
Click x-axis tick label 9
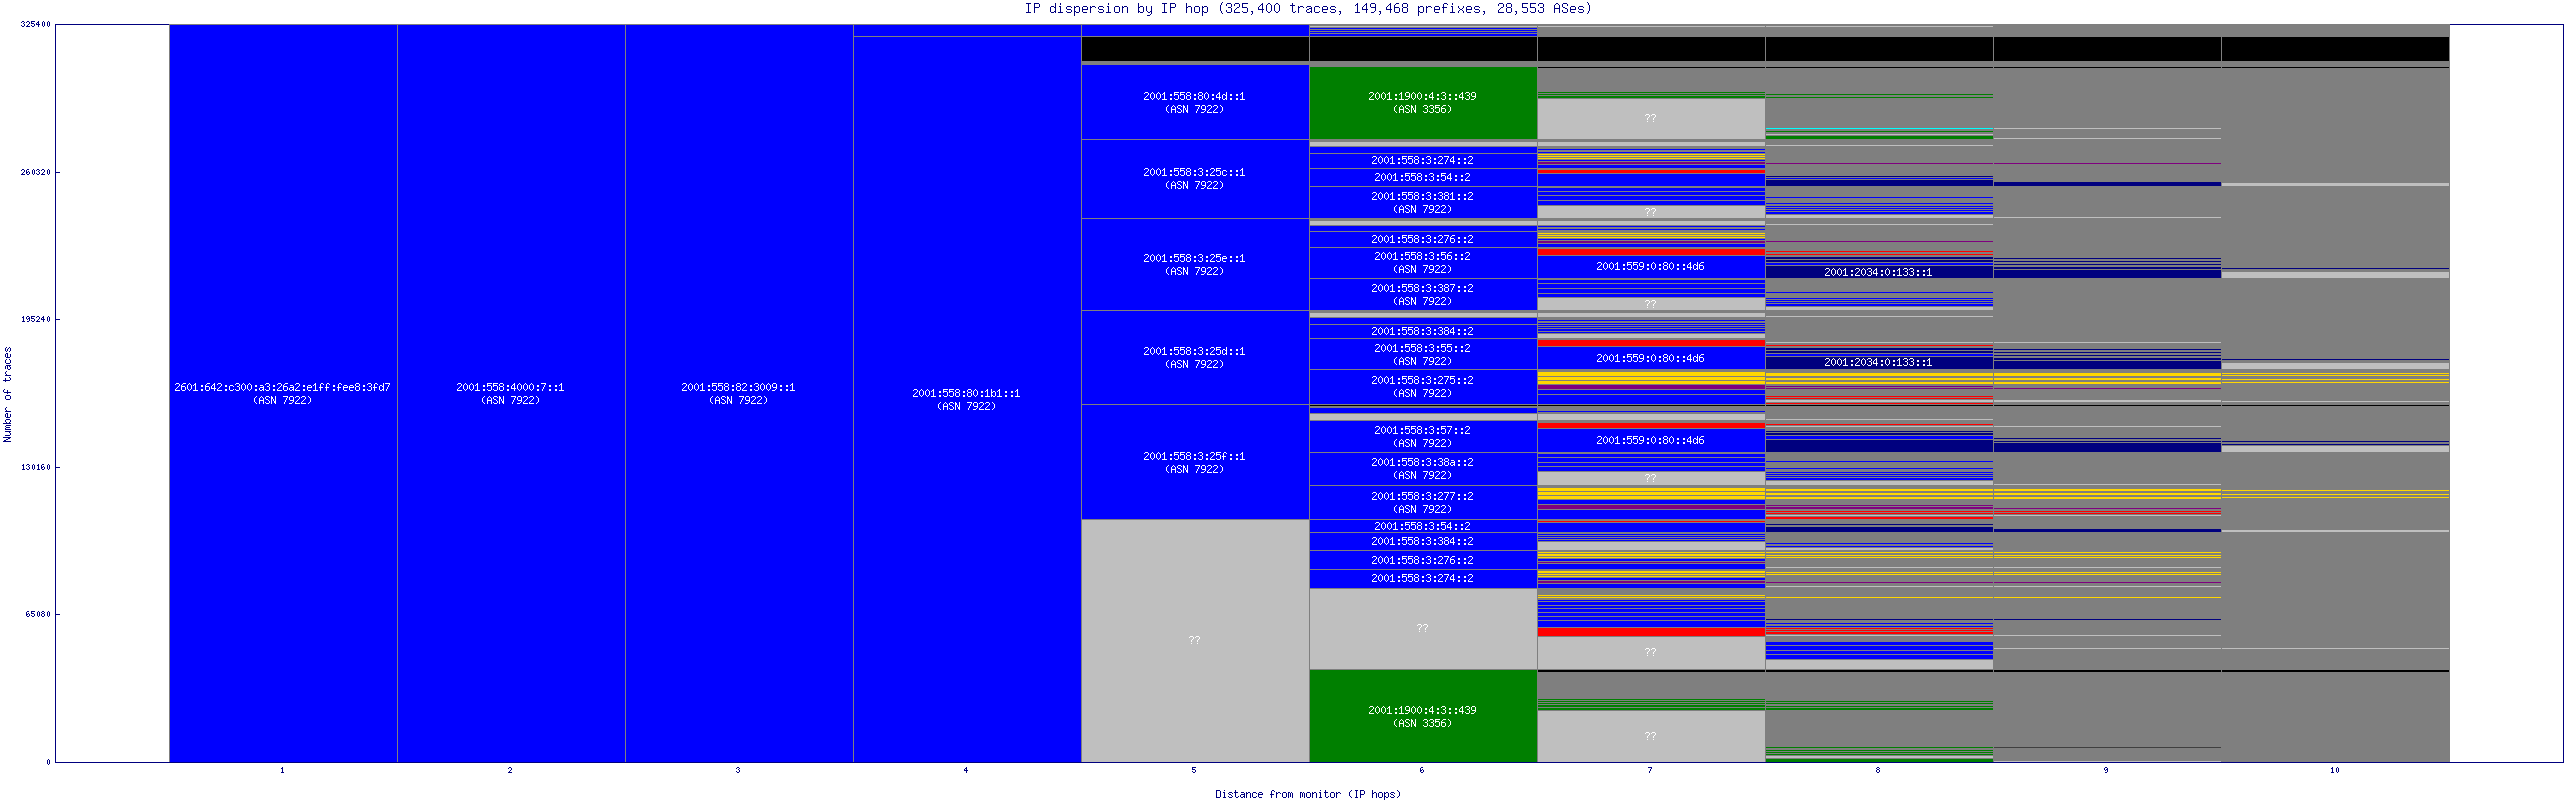pos(2106,770)
